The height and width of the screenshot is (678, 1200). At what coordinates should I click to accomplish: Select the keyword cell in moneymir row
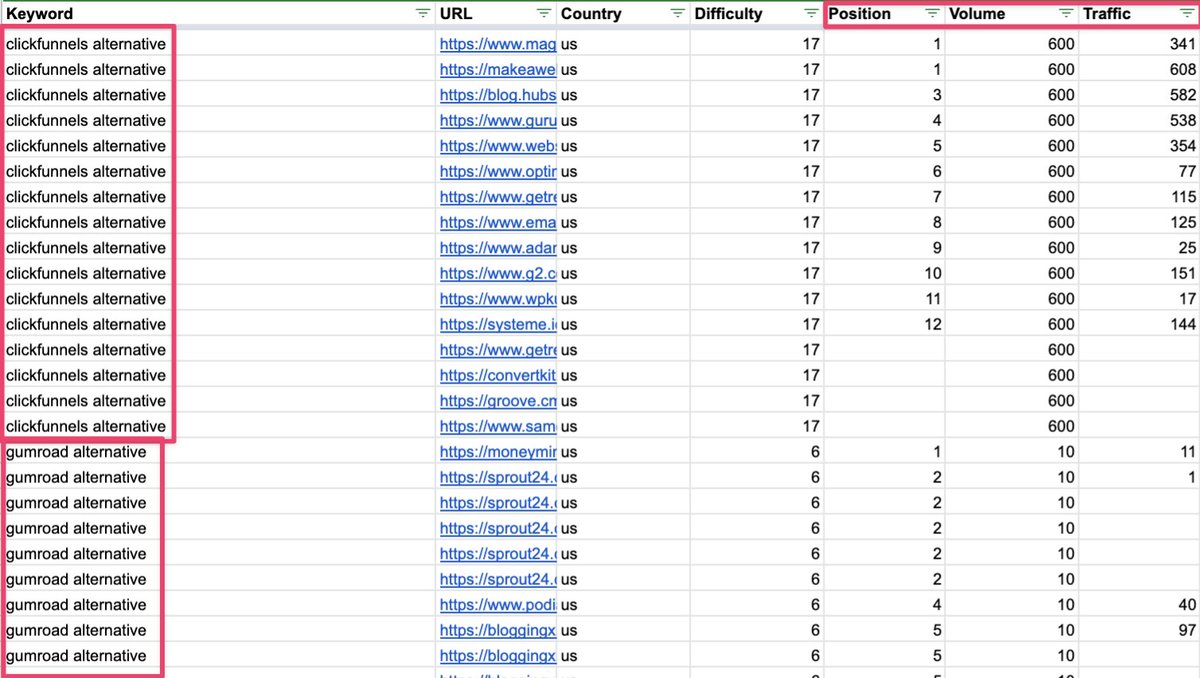click(x=219, y=452)
